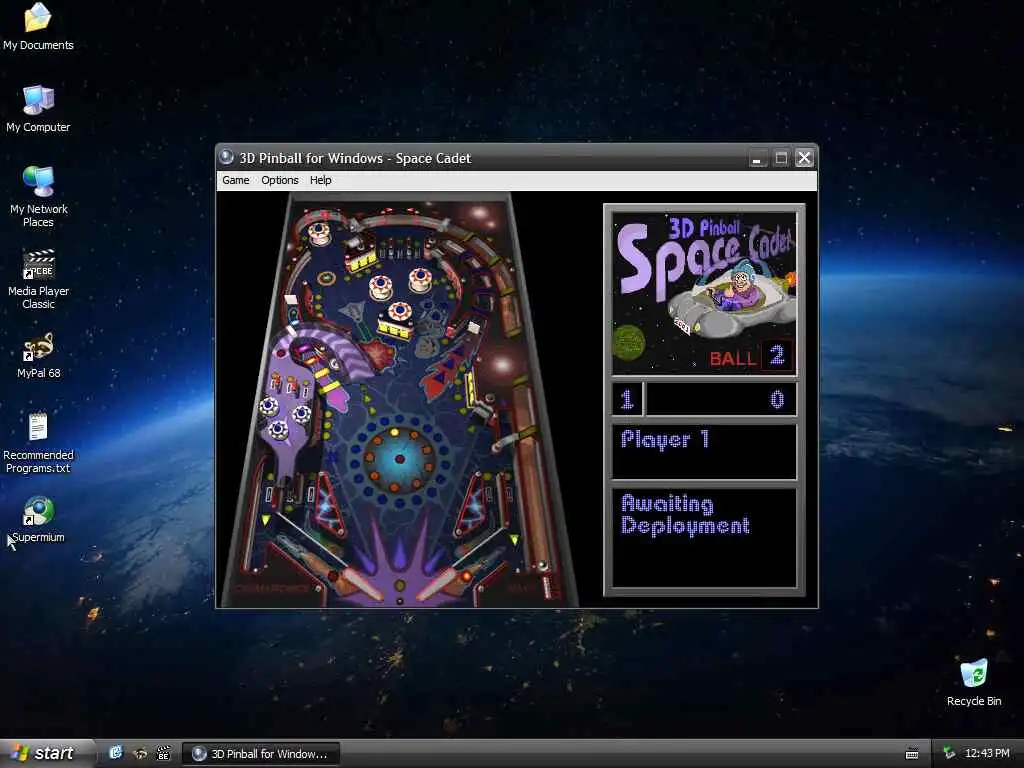
Task: Select the My Computer desktop icon
Action: click(38, 109)
